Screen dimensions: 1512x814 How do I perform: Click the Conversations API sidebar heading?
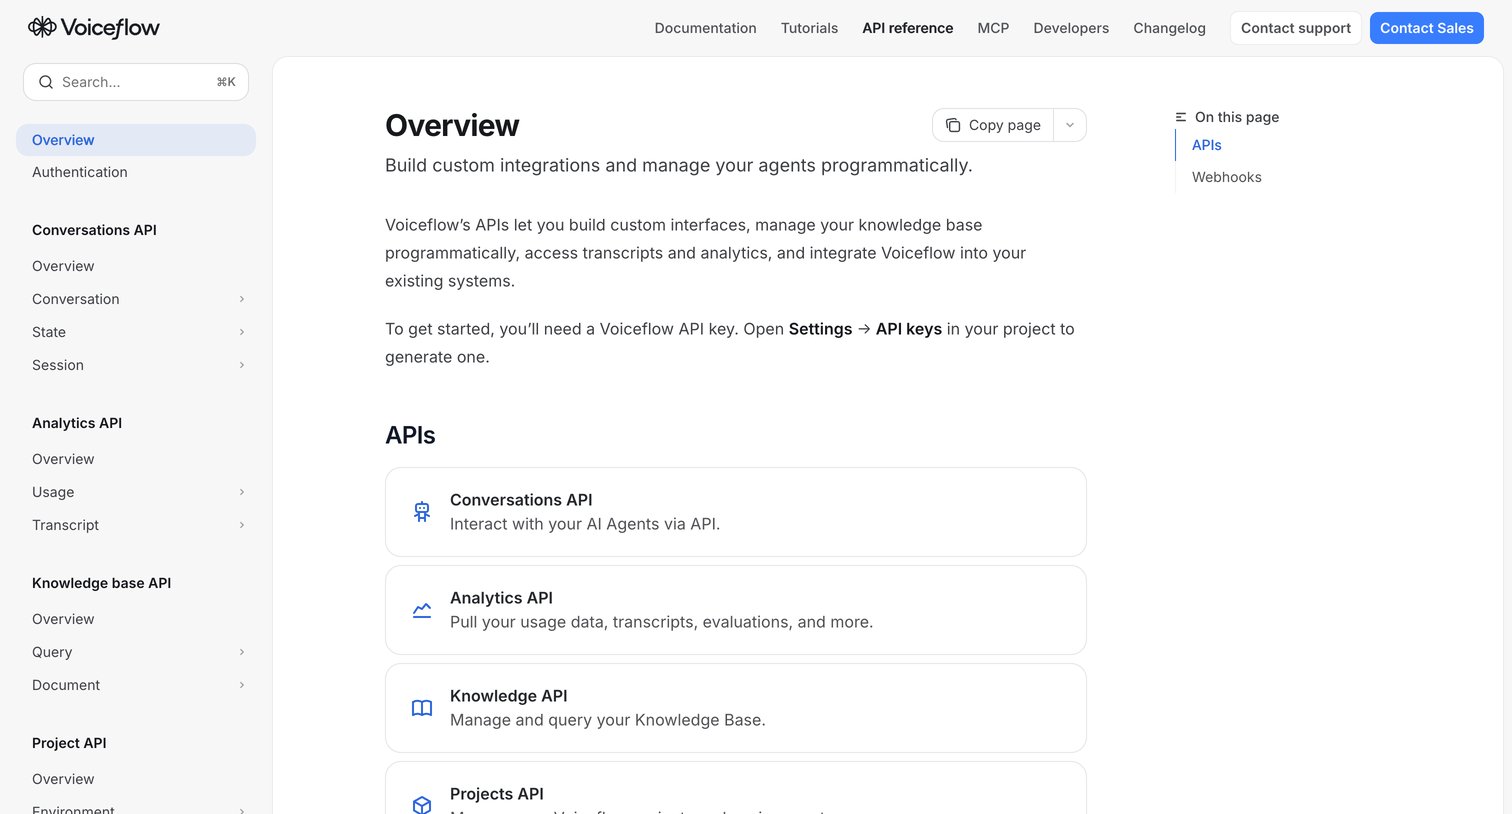click(x=94, y=230)
